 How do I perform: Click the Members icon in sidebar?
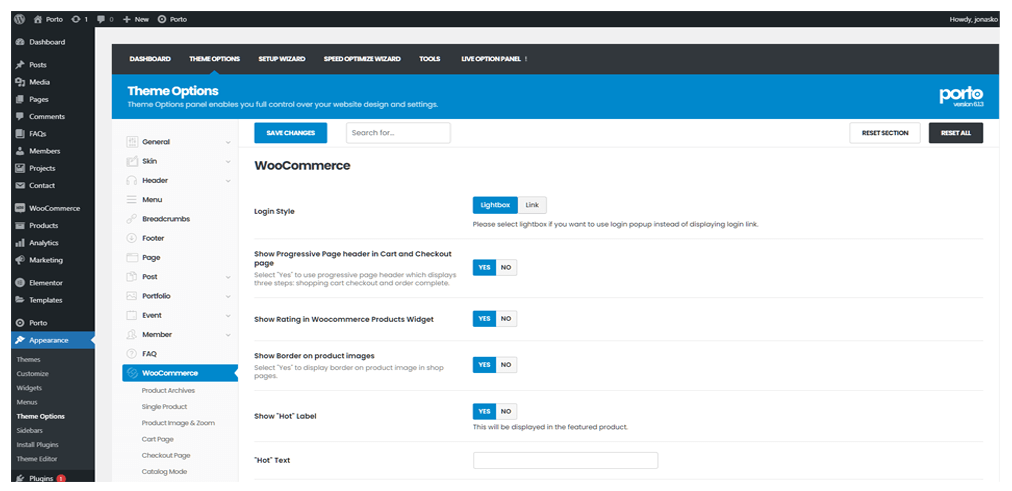20,151
